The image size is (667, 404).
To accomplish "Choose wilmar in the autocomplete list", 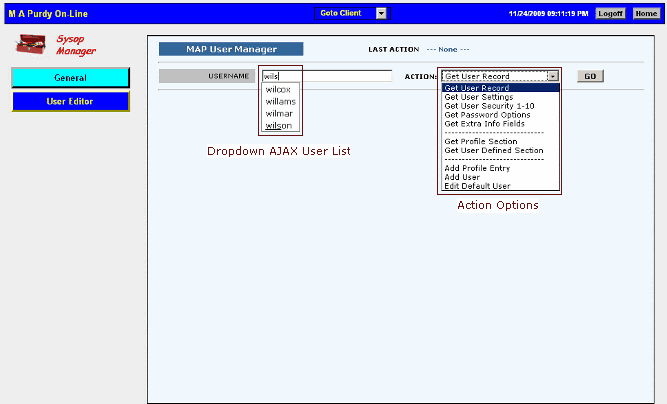I will [279, 113].
